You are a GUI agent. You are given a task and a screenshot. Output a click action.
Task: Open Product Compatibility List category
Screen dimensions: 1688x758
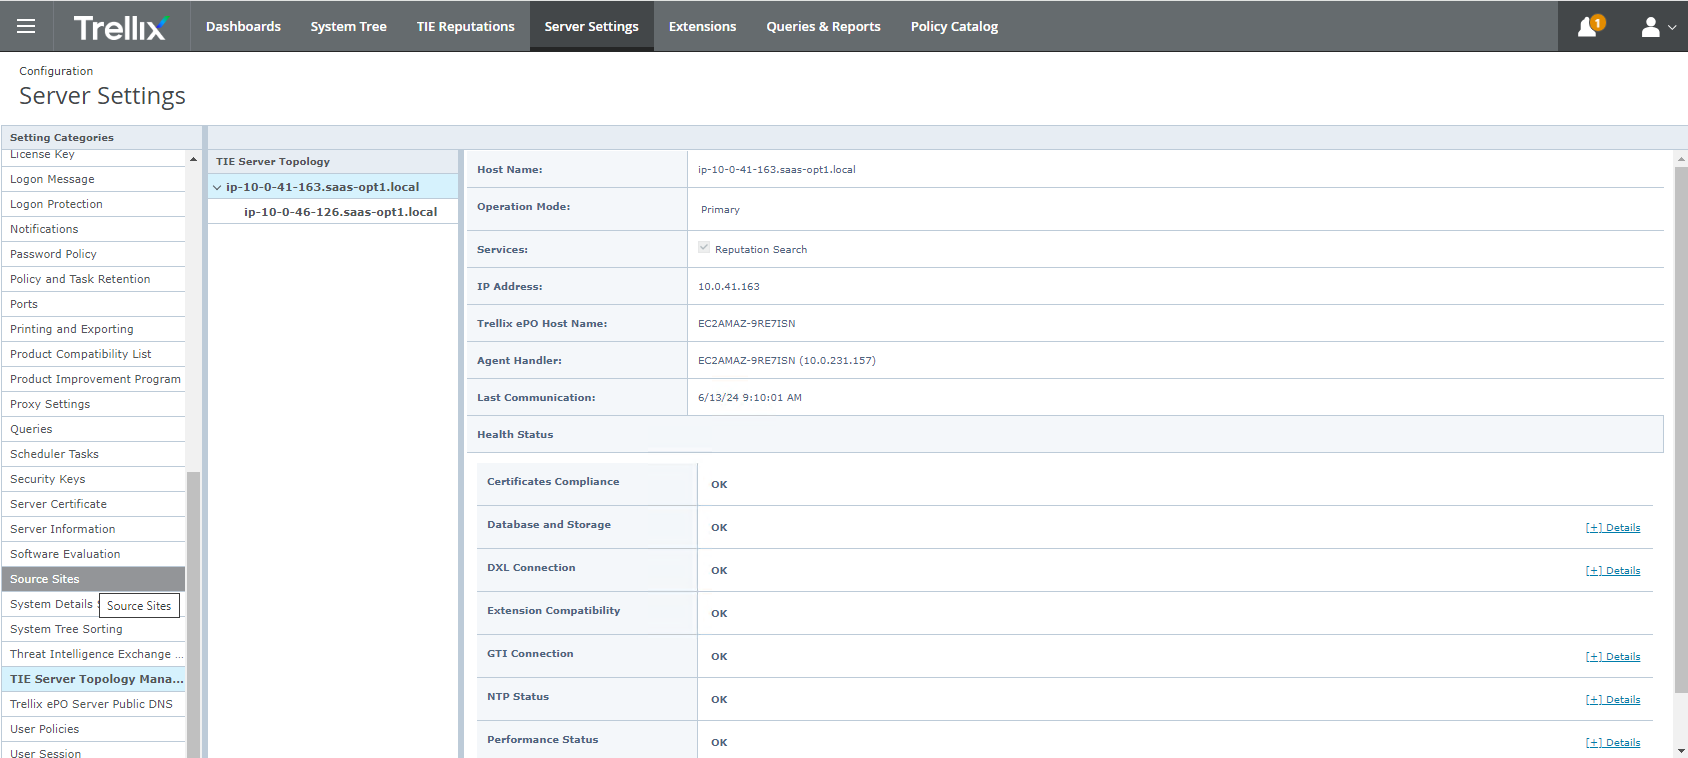pyautogui.click(x=93, y=354)
